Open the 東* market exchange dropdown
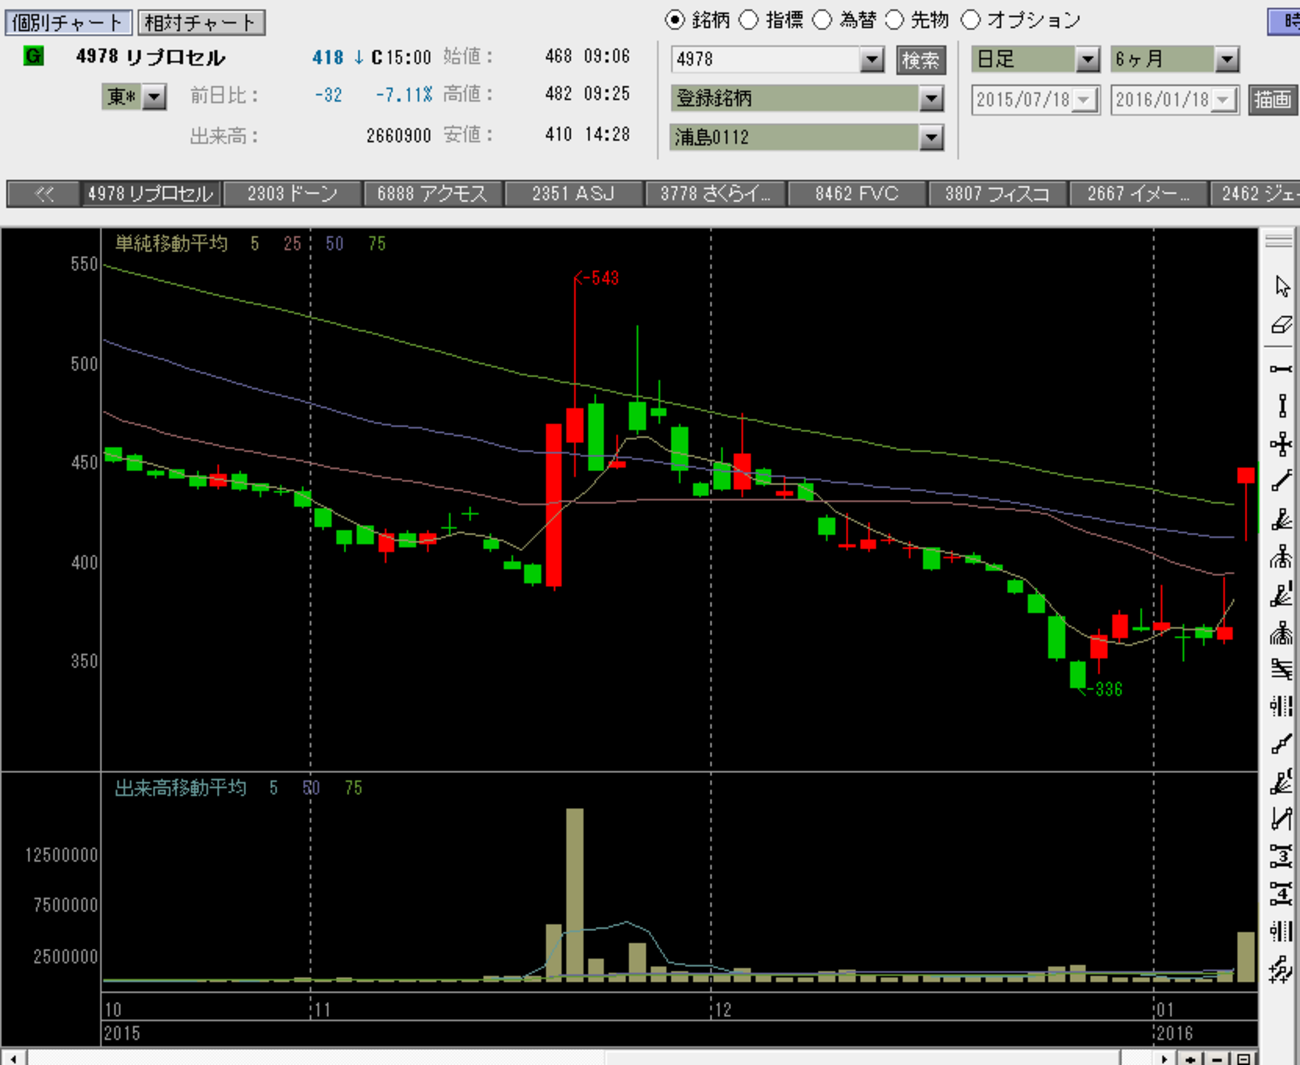 click(x=154, y=97)
